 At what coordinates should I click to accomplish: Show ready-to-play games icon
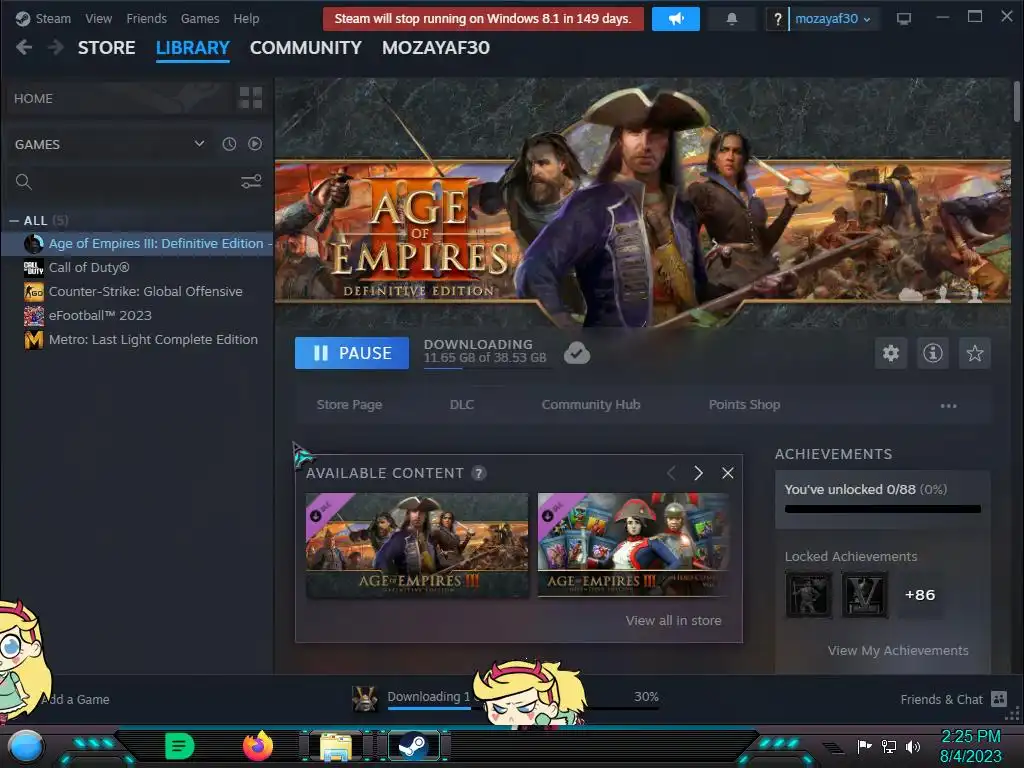(255, 144)
